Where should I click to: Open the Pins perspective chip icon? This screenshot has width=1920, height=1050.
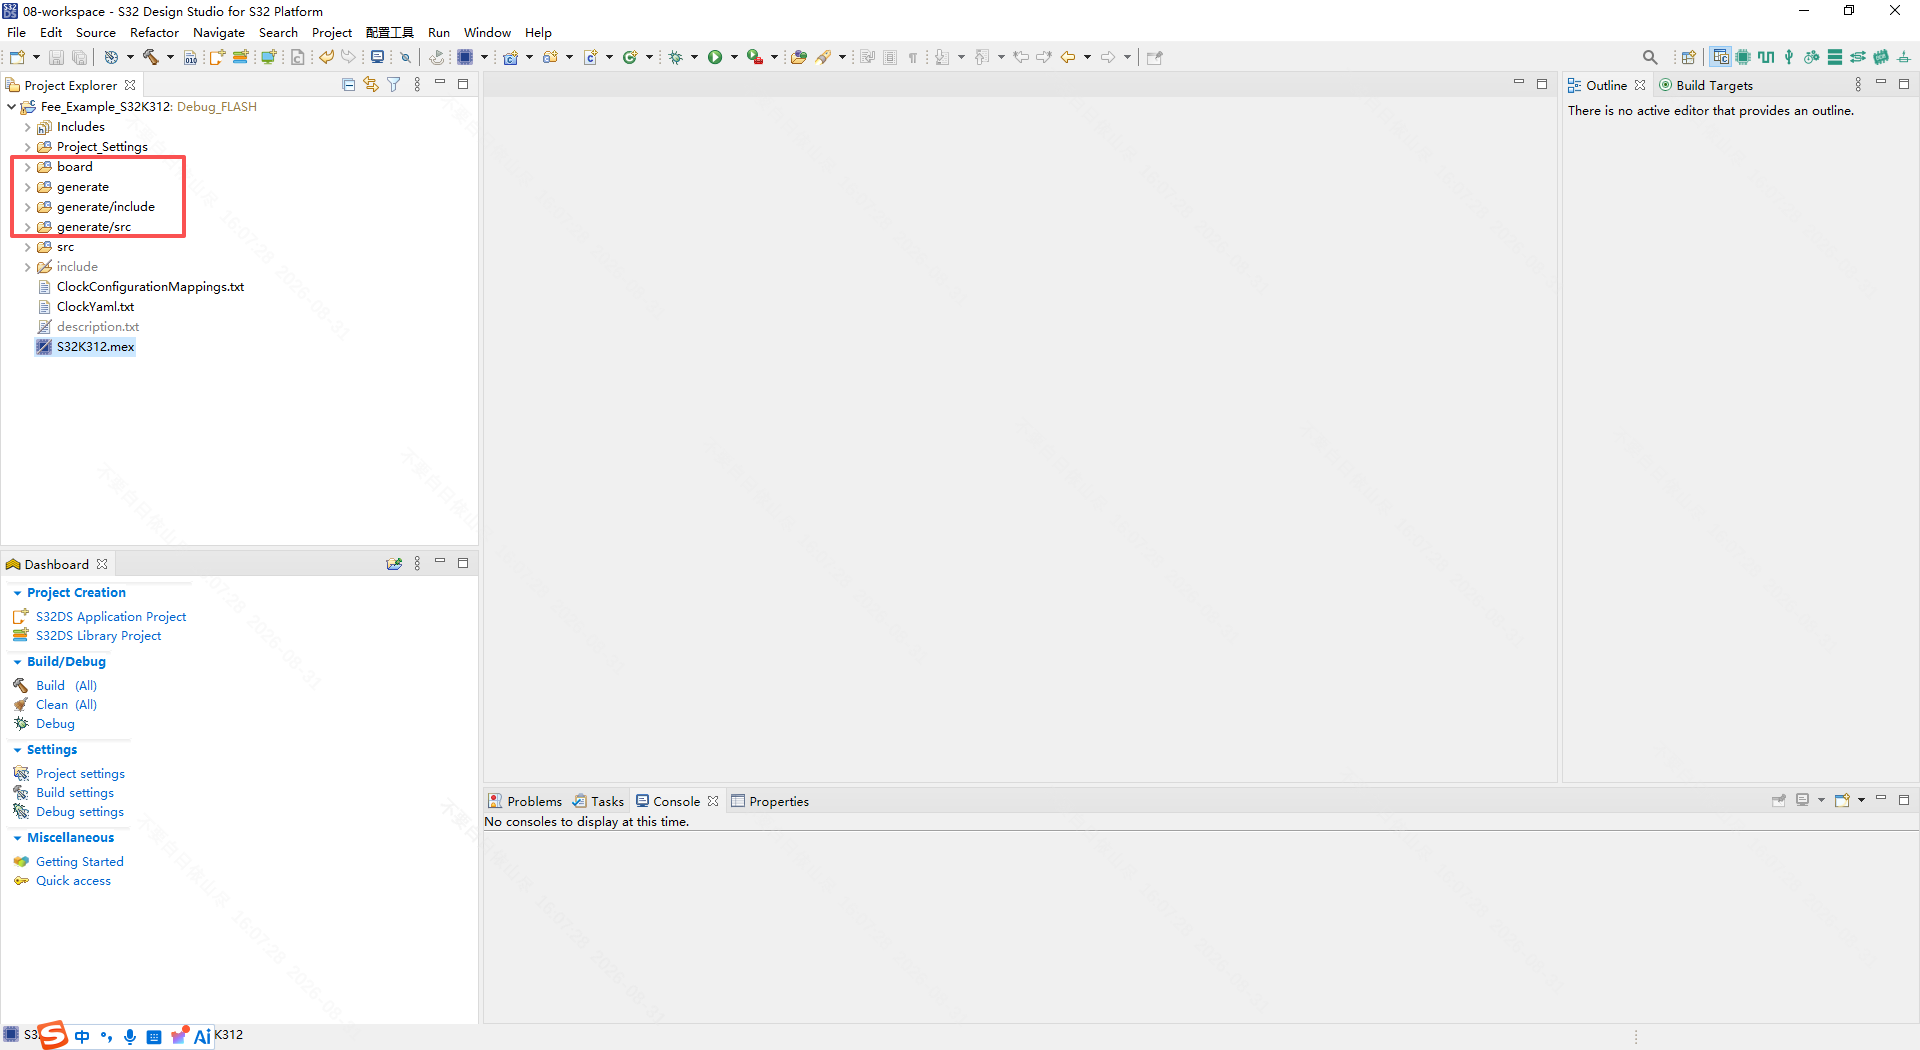click(1743, 57)
